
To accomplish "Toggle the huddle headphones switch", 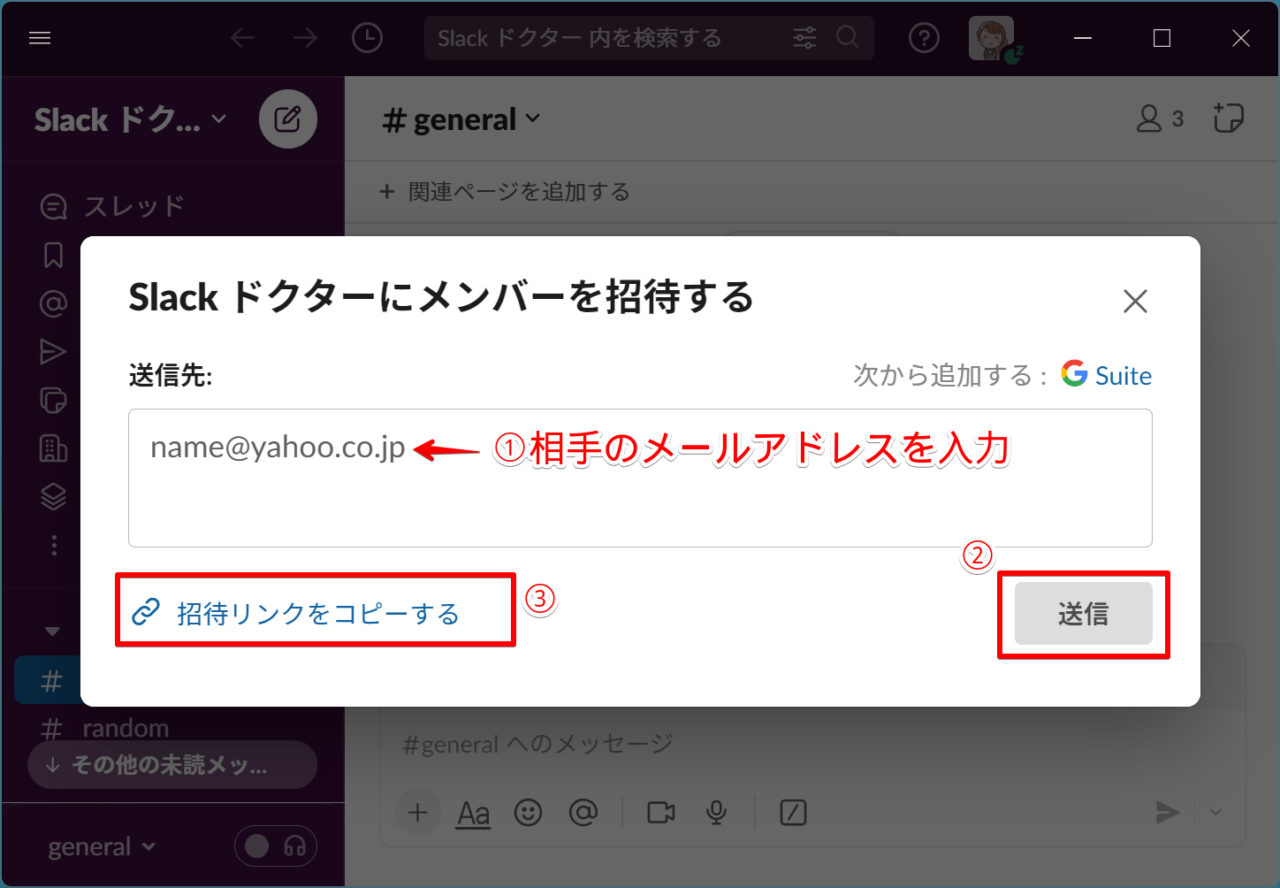I will [276, 847].
